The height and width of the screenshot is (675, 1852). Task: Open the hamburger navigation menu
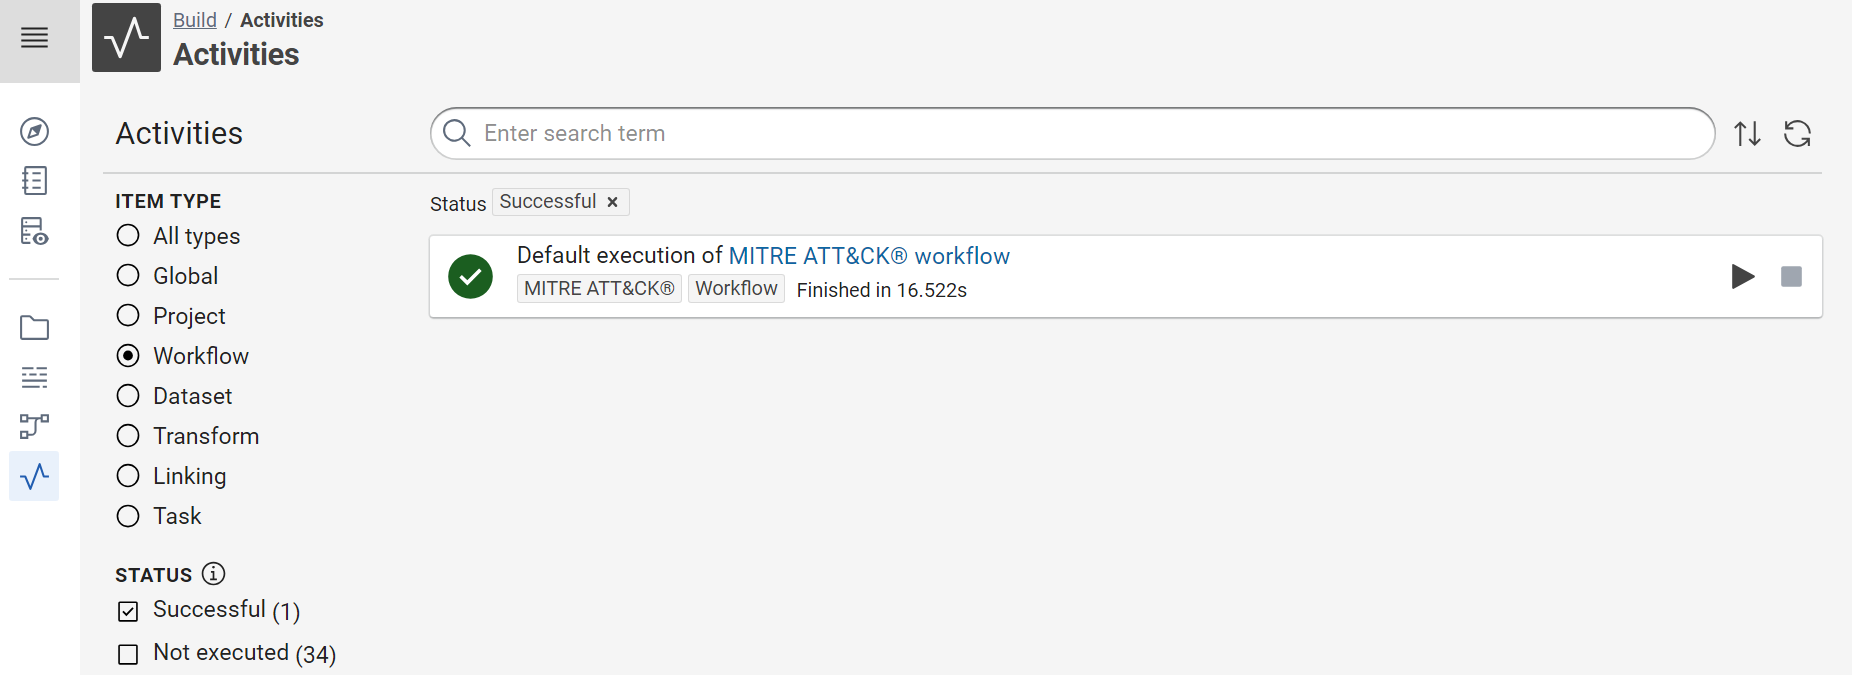[x=35, y=38]
